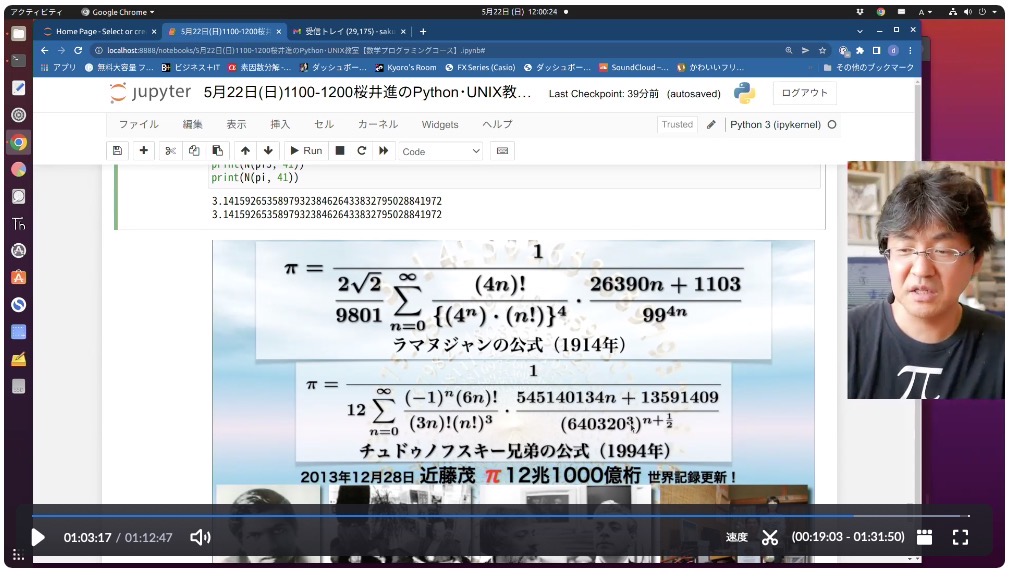Open Google Chrome app menu in top bar
This screenshot has height=580, width=1019.
click(x=118, y=12)
